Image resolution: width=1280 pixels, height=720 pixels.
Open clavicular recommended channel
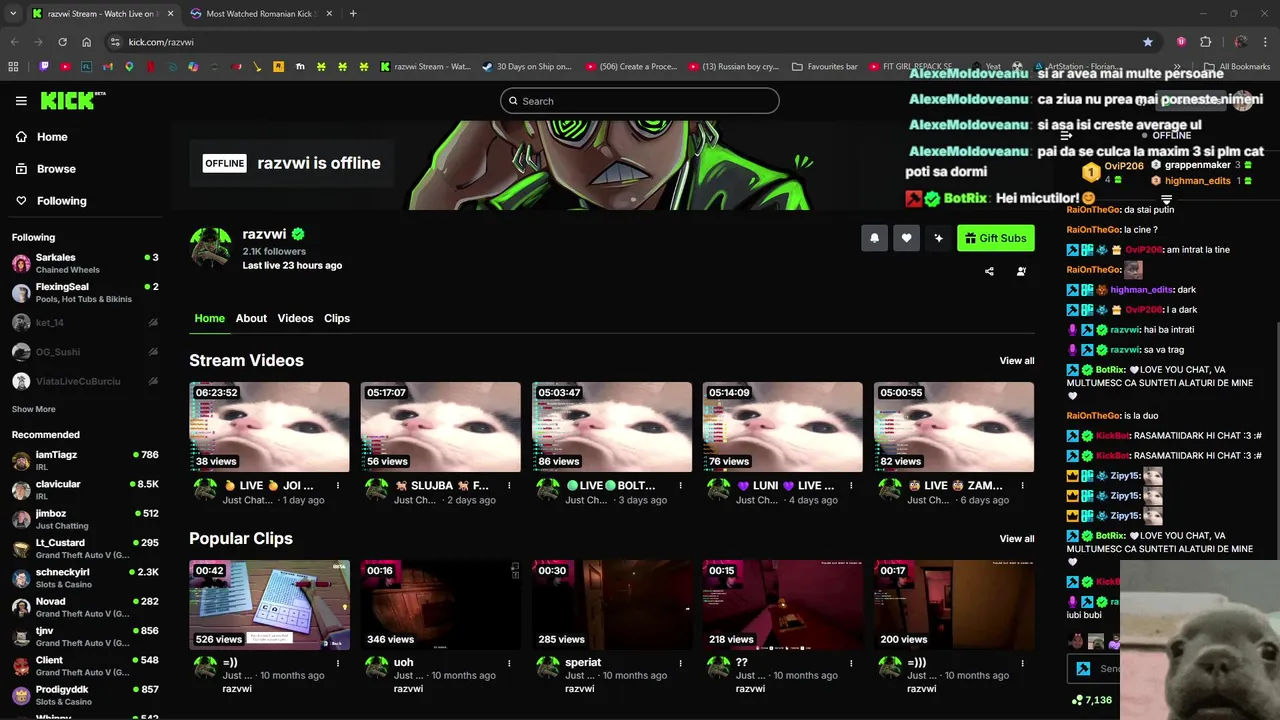click(x=85, y=490)
